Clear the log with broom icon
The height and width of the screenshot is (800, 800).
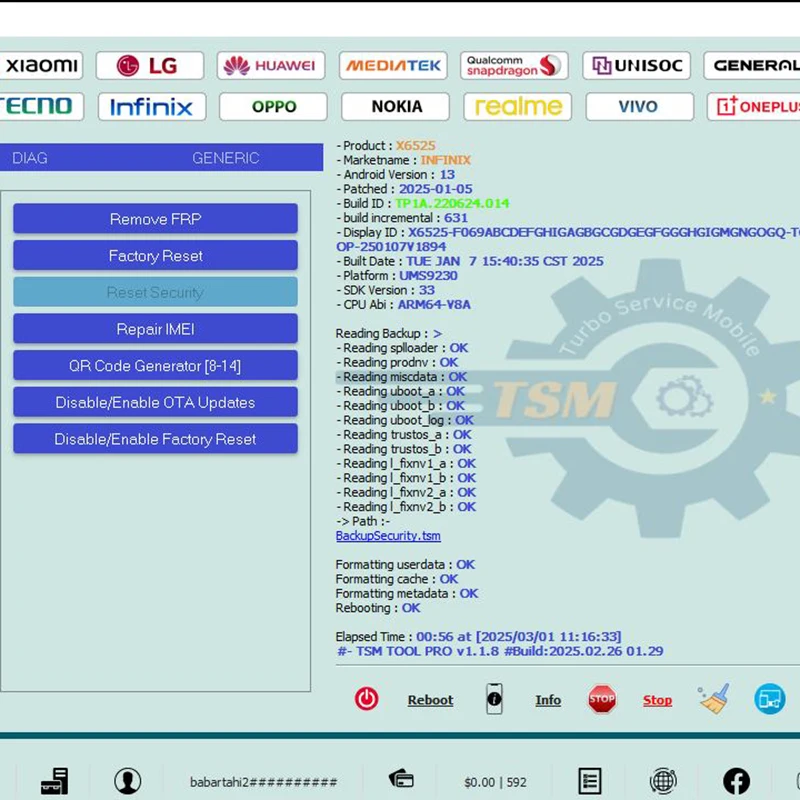click(714, 699)
